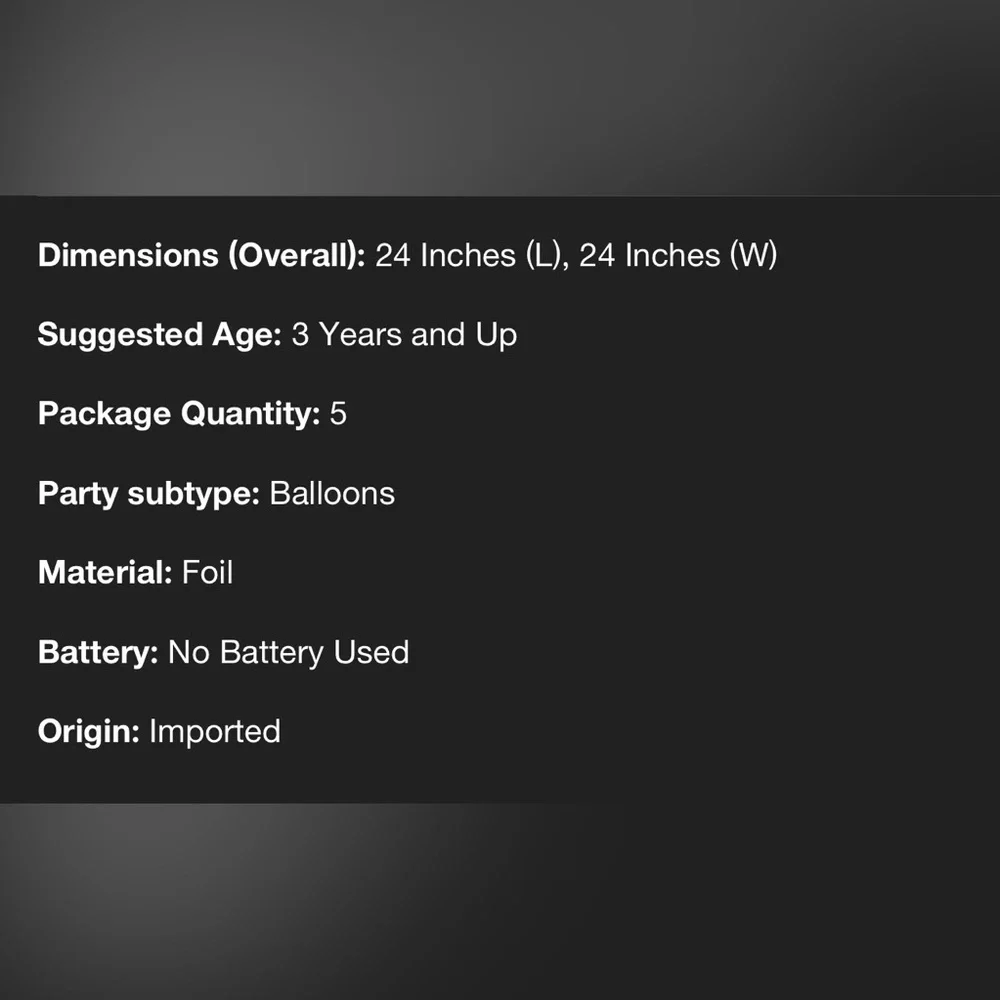The width and height of the screenshot is (1000, 1000).
Task: Select the 24 Inches (L) value
Action: point(472,255)
